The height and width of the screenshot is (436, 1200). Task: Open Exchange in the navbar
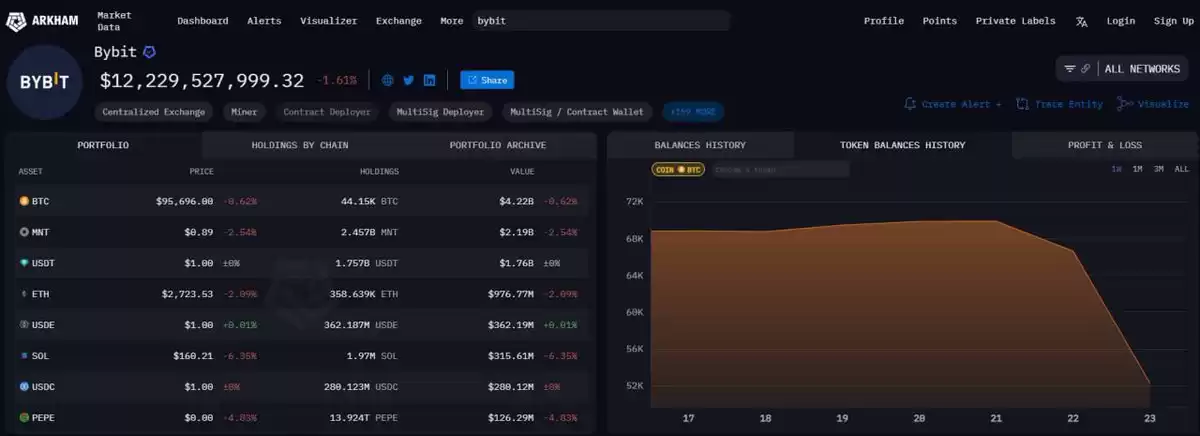click(399, 21)
